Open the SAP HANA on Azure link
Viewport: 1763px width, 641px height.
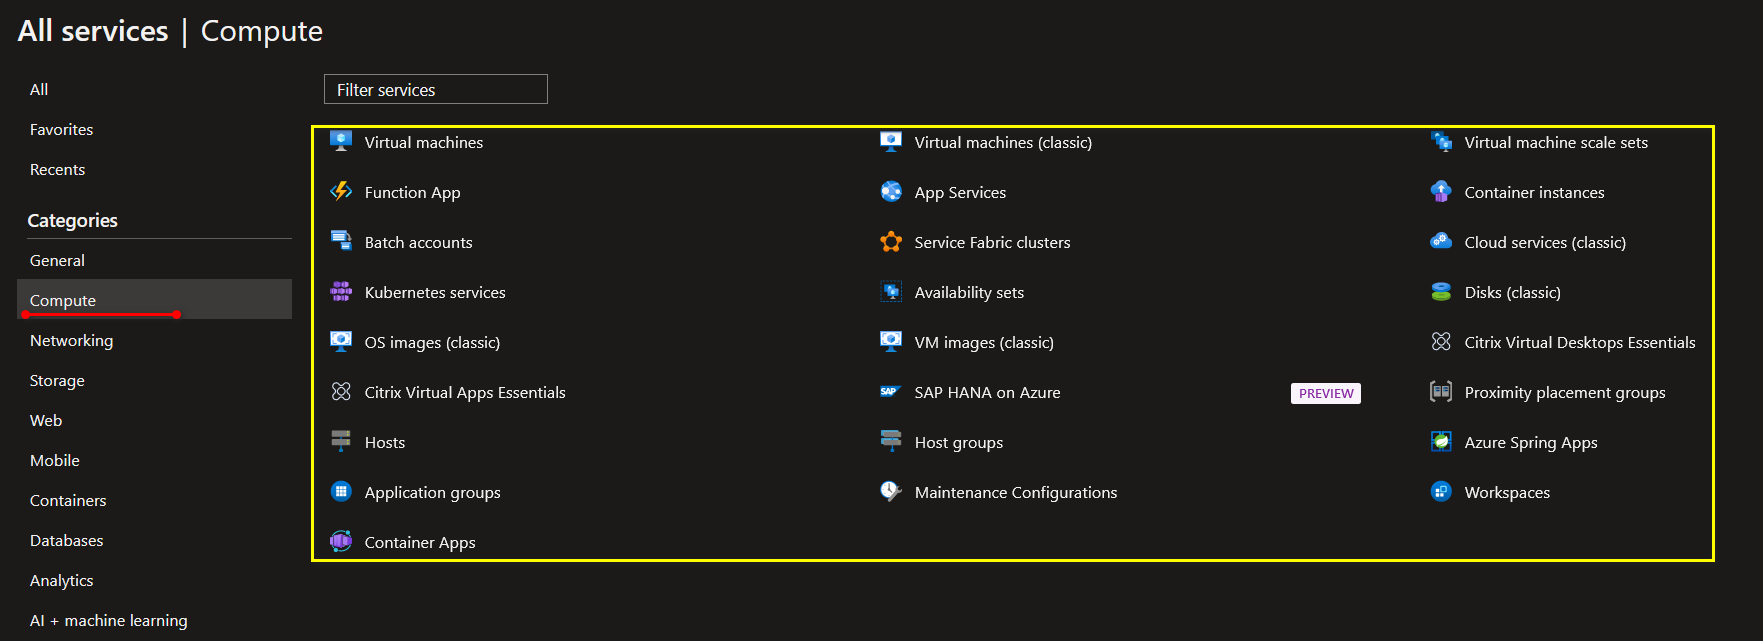[987, 392]
